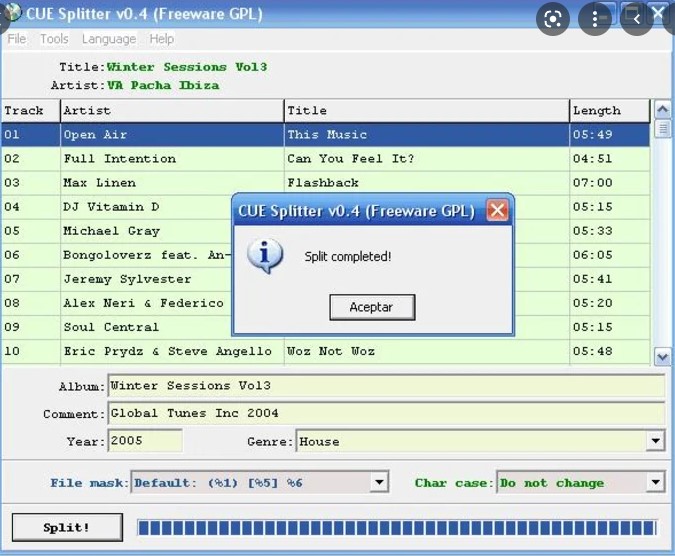Click the Comment field with Global Tunes Inc 2004
The image size is (675, 556).
(386, 413)
